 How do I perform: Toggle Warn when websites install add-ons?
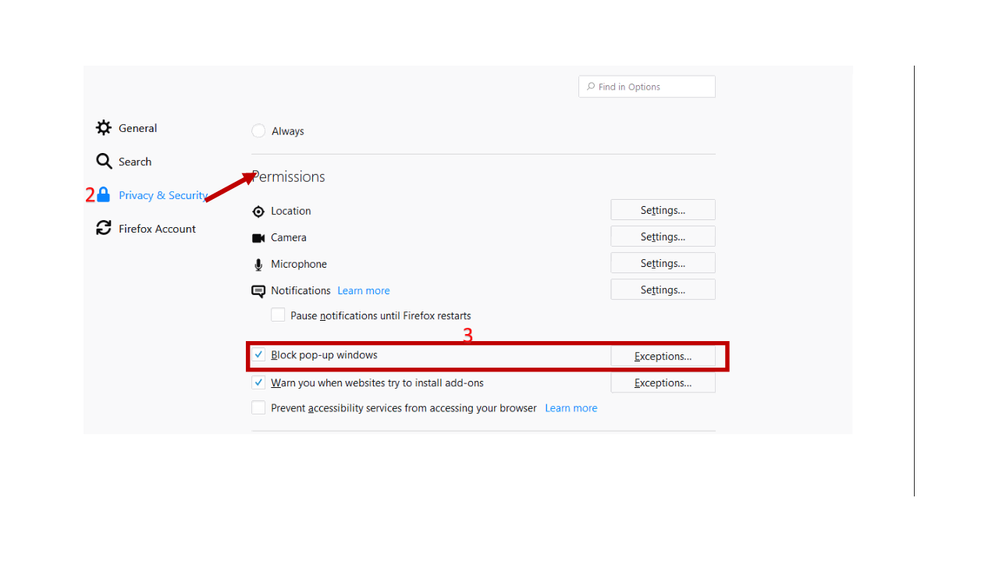pos(259,383)
